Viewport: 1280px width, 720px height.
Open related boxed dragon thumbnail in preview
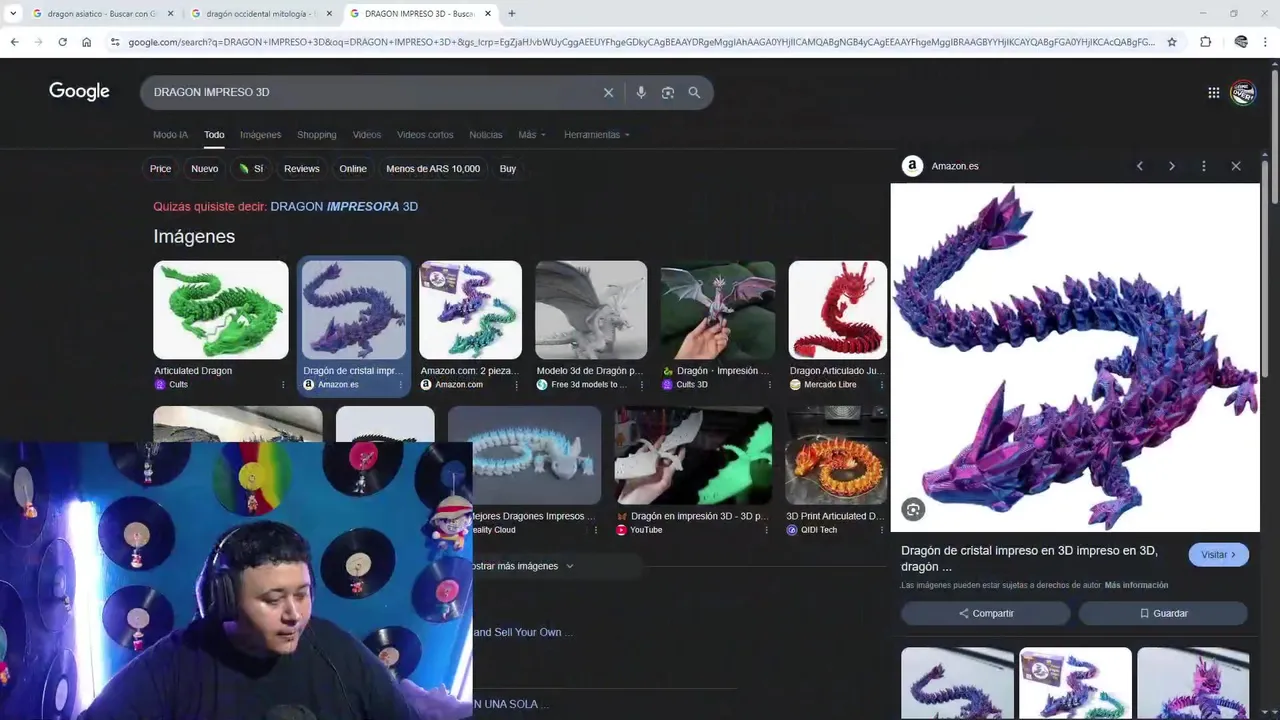pyautogui.click(x=1075, y=683)
